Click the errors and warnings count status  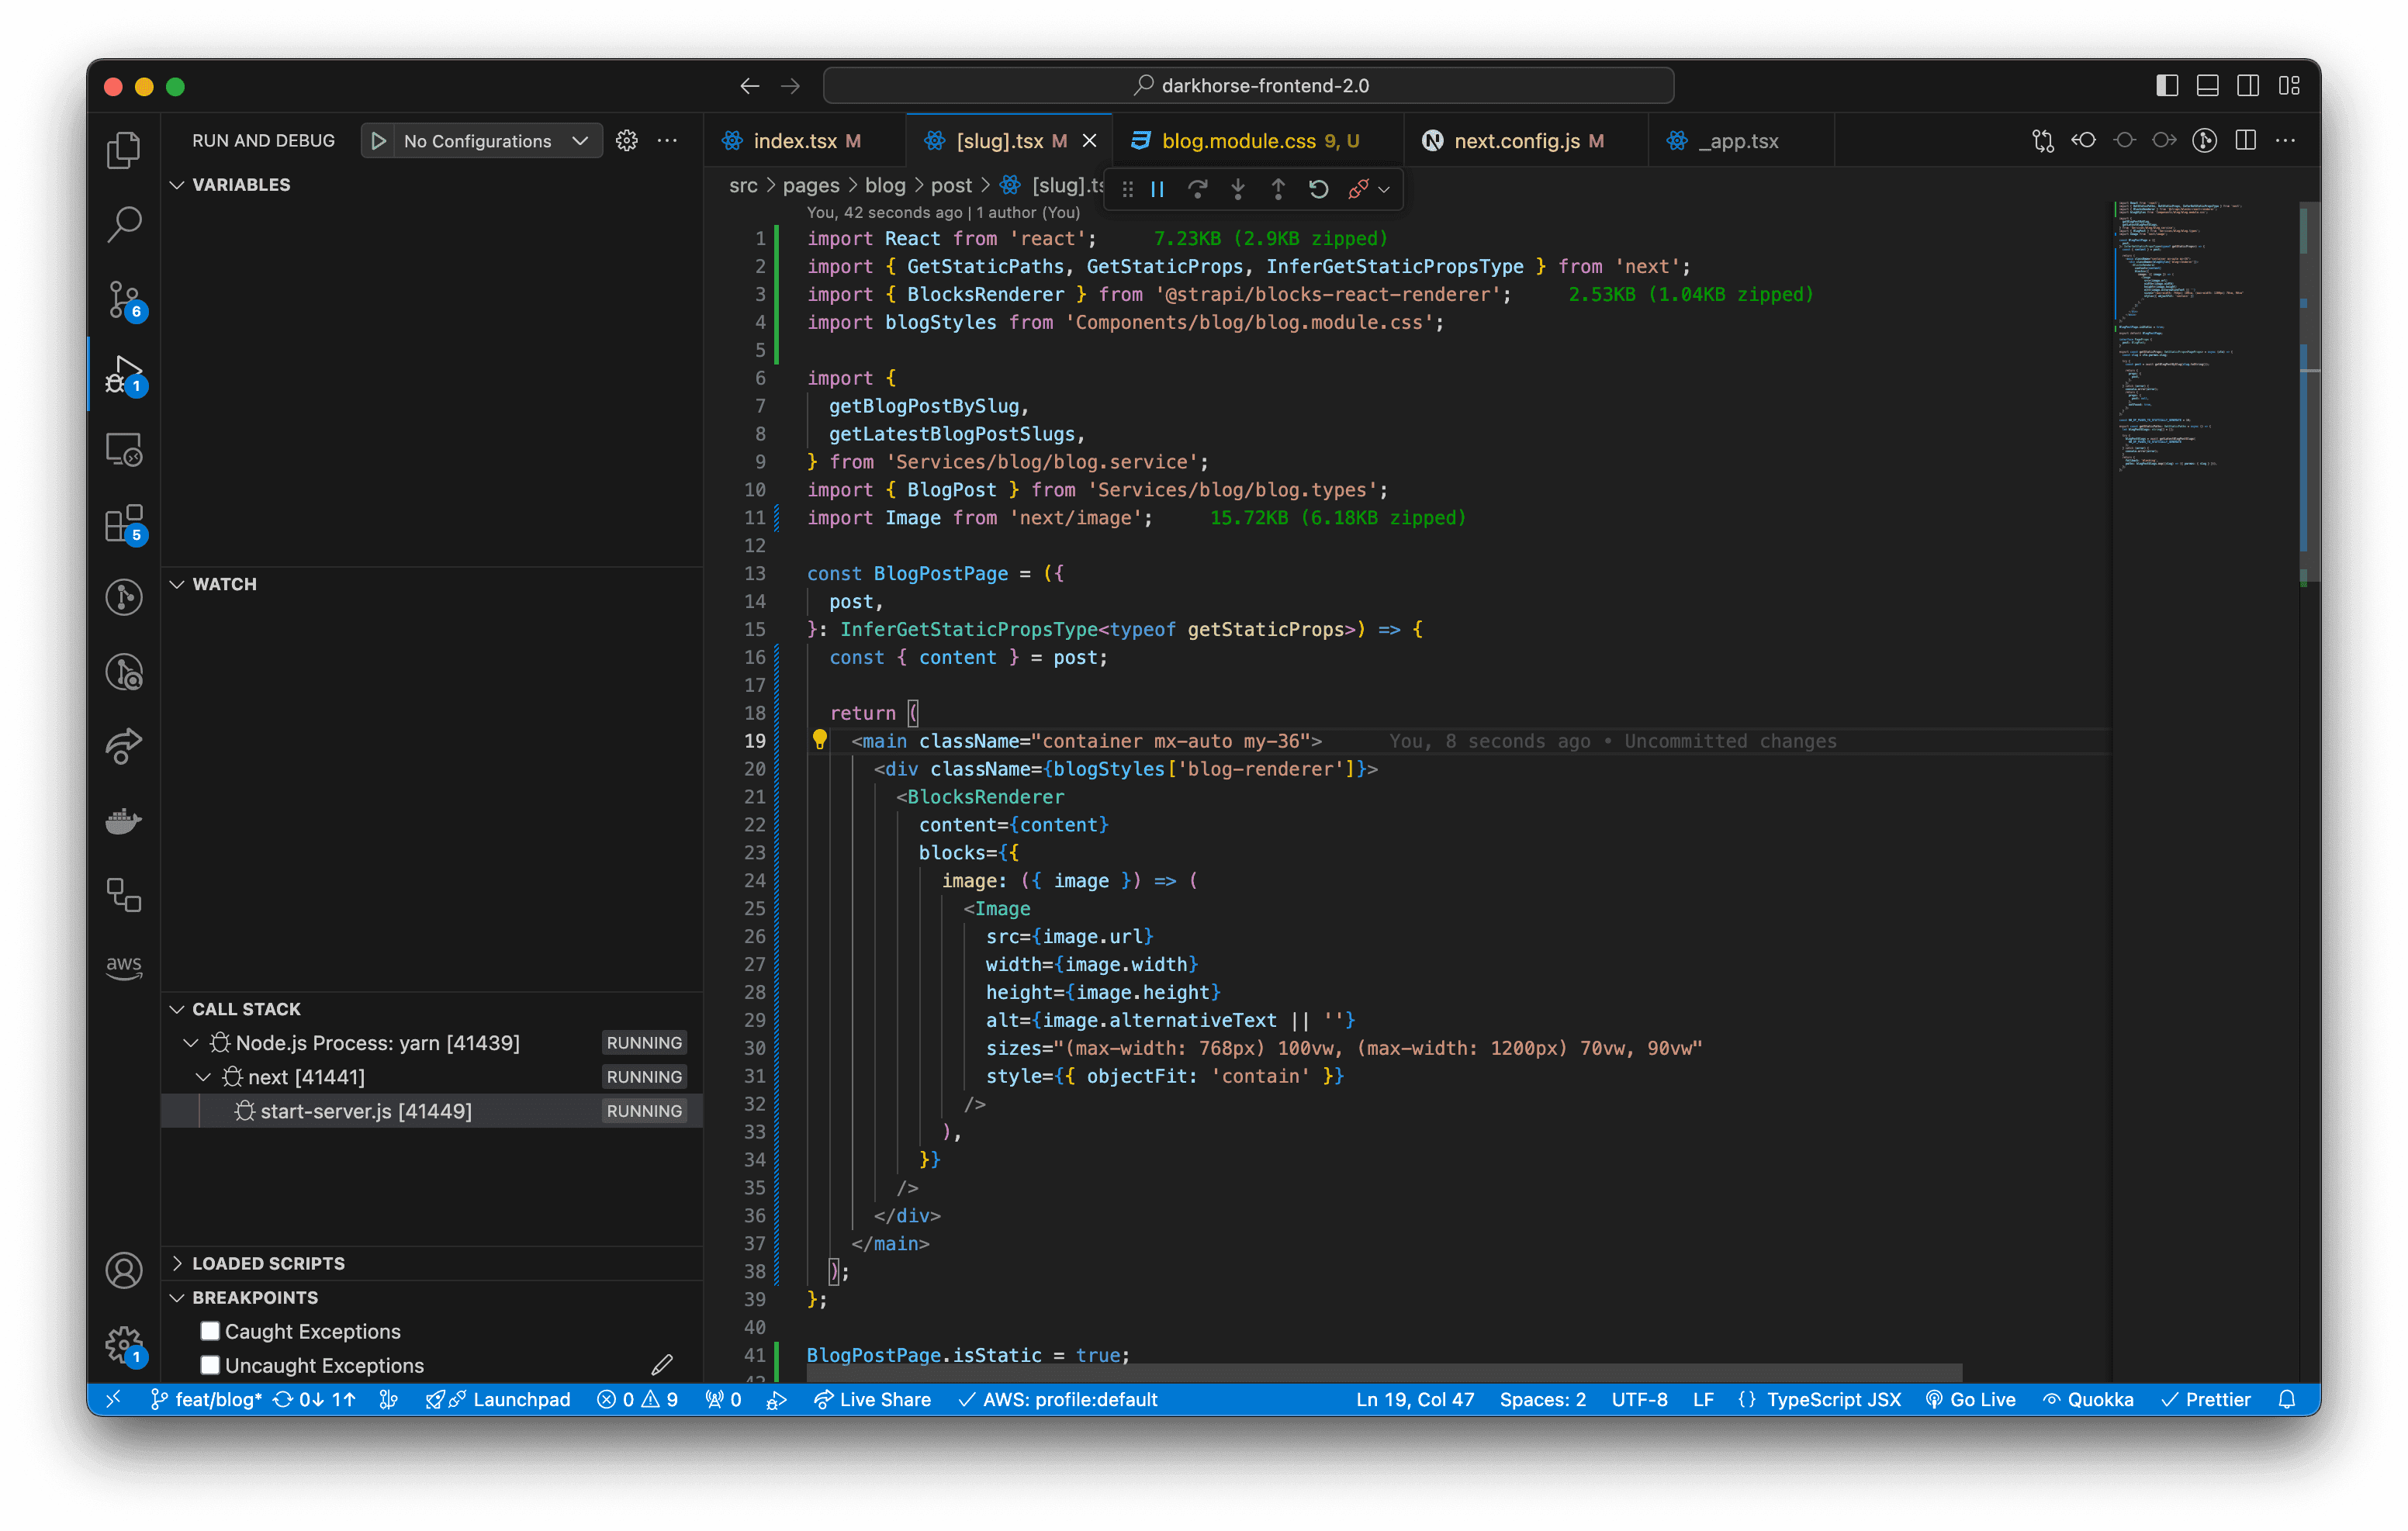pos(638,1399)
